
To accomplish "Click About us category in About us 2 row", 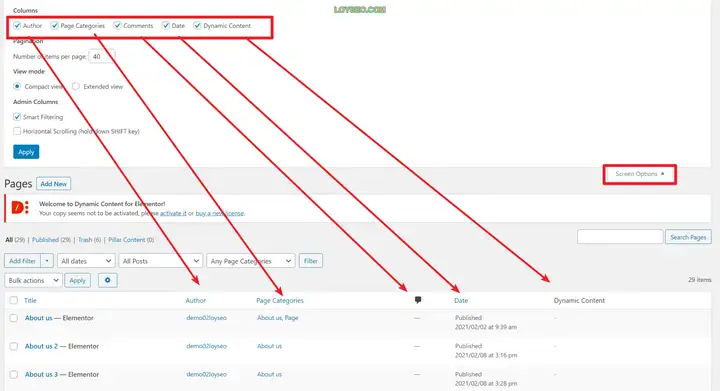I will [x=269, y=346].
